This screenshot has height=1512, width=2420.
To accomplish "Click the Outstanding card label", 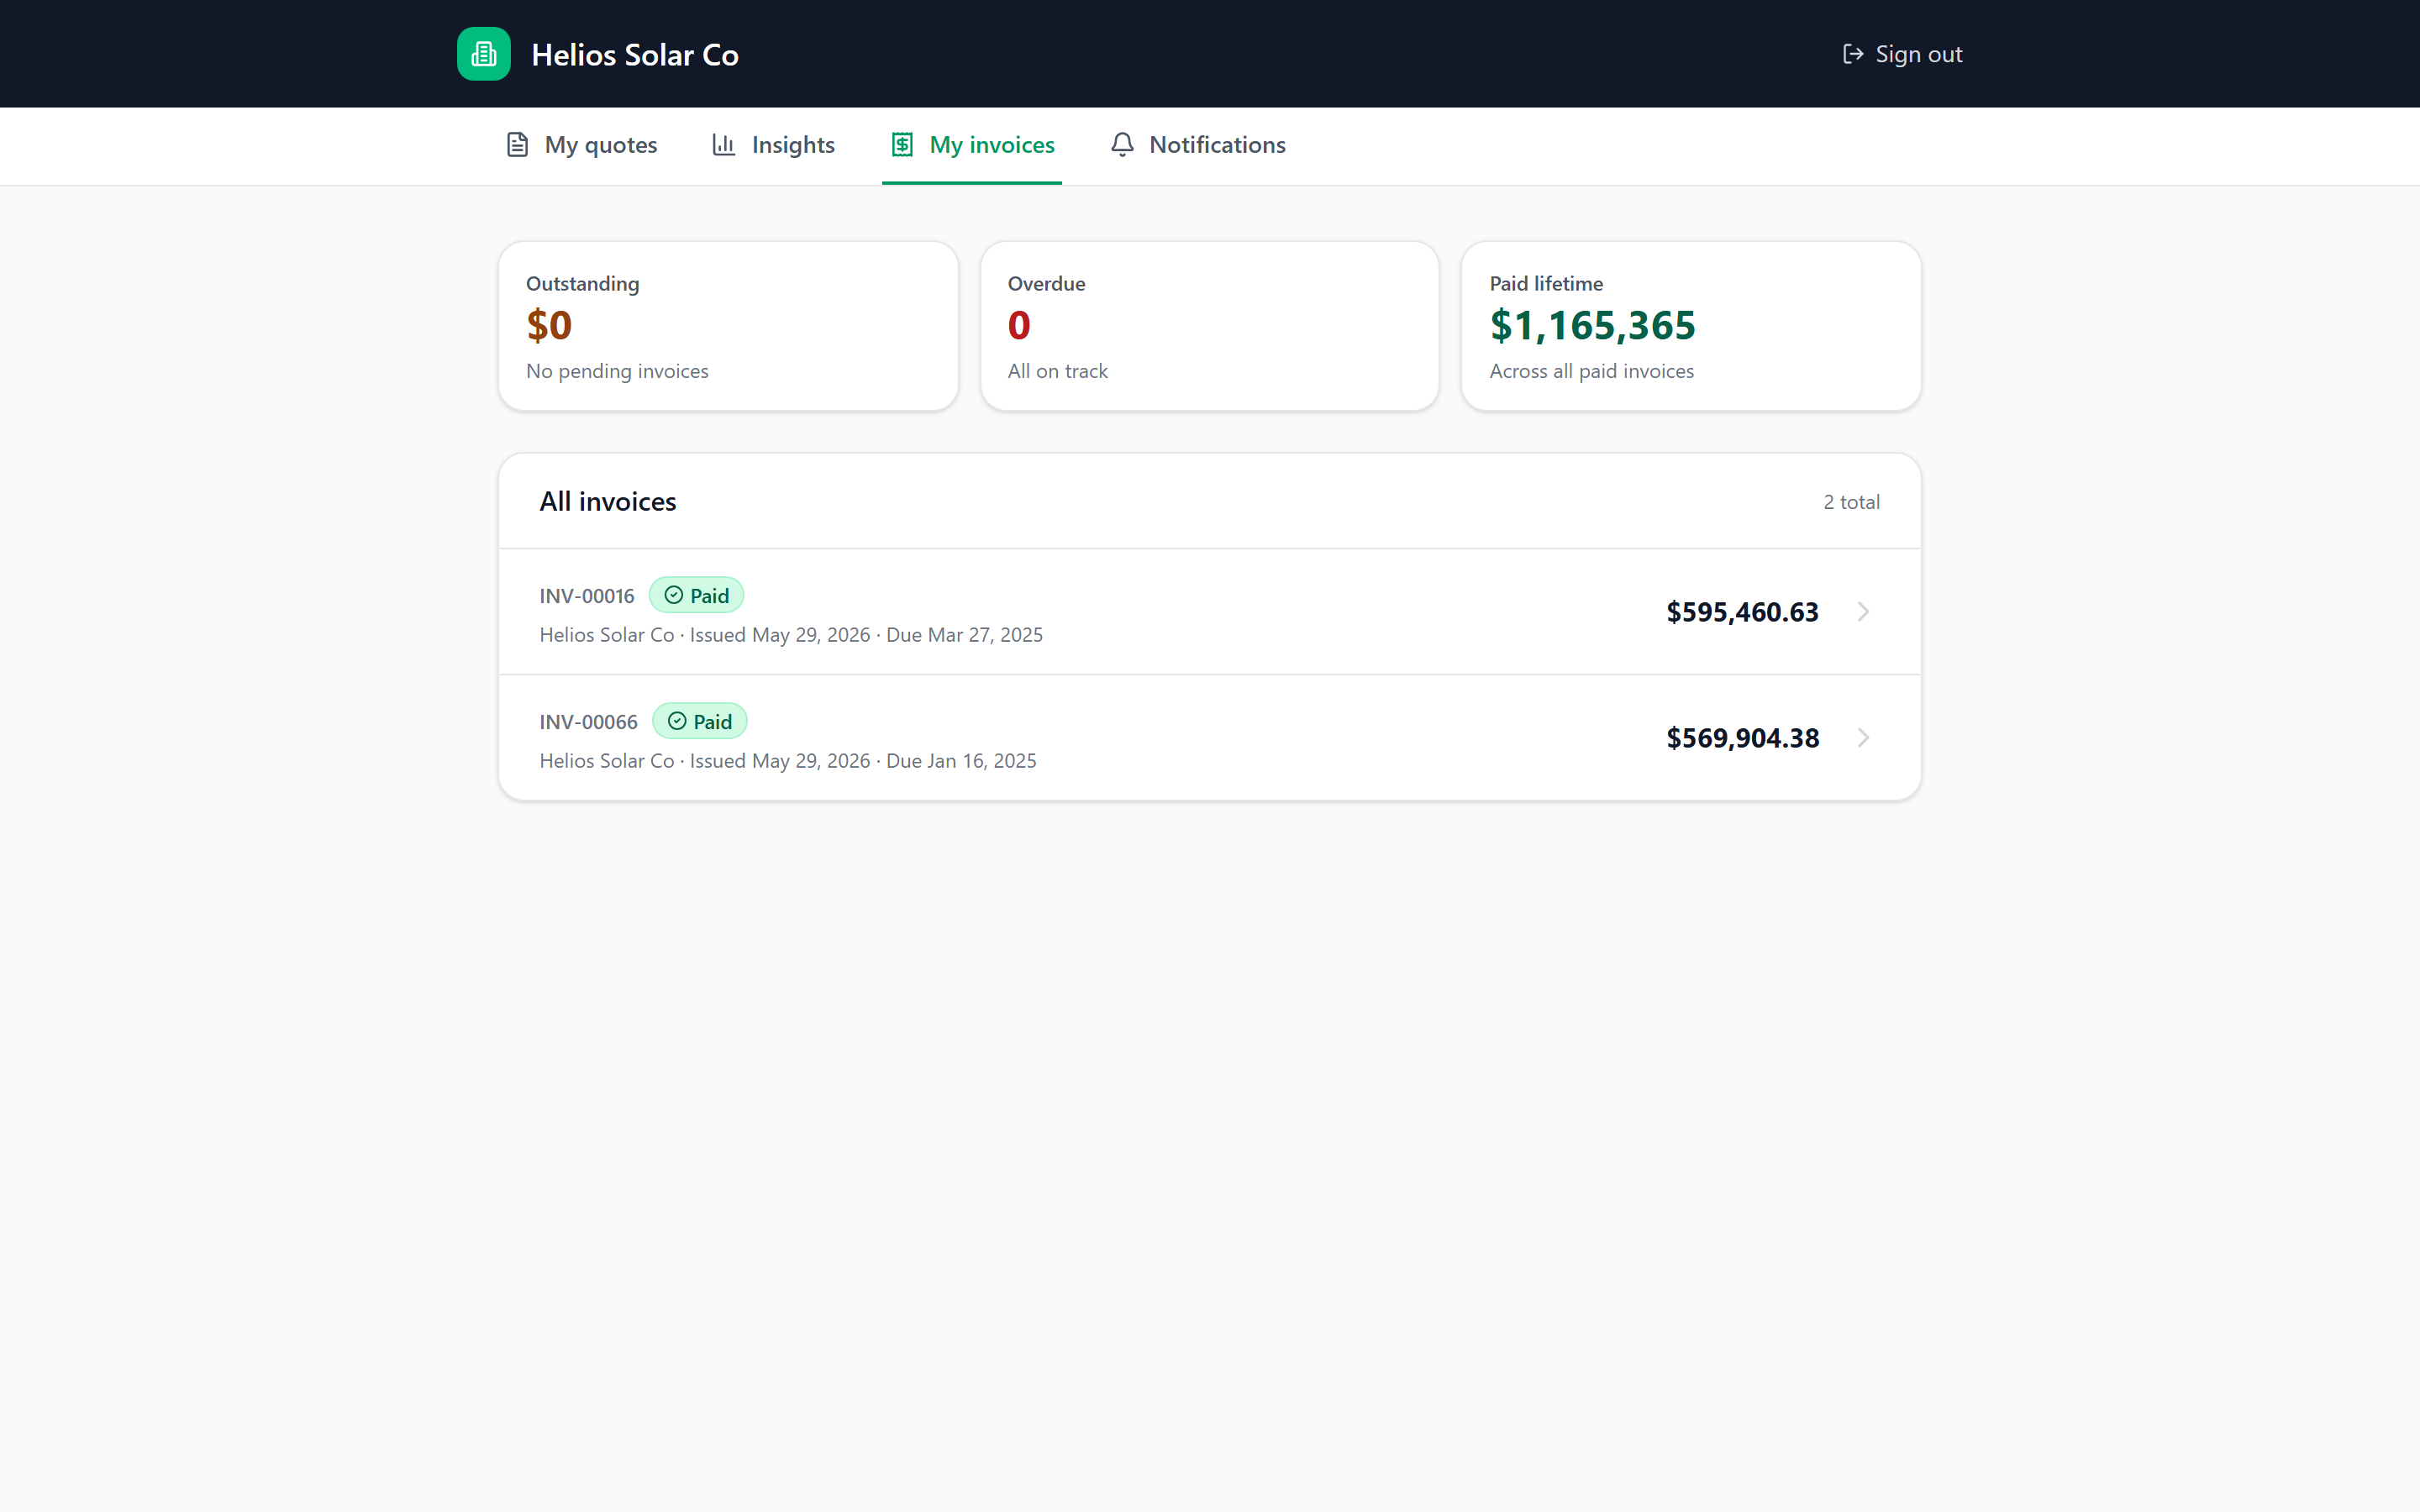I will 583,284.
